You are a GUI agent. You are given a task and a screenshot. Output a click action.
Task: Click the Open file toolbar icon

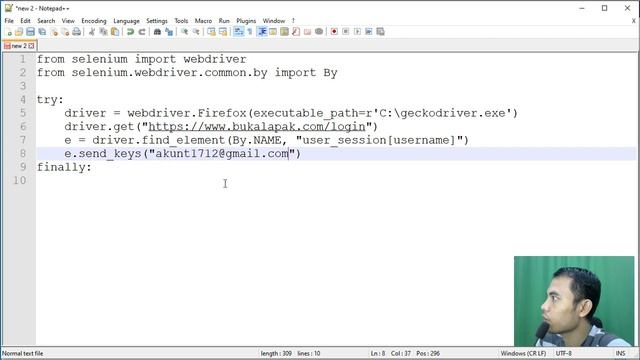[19, 32]
